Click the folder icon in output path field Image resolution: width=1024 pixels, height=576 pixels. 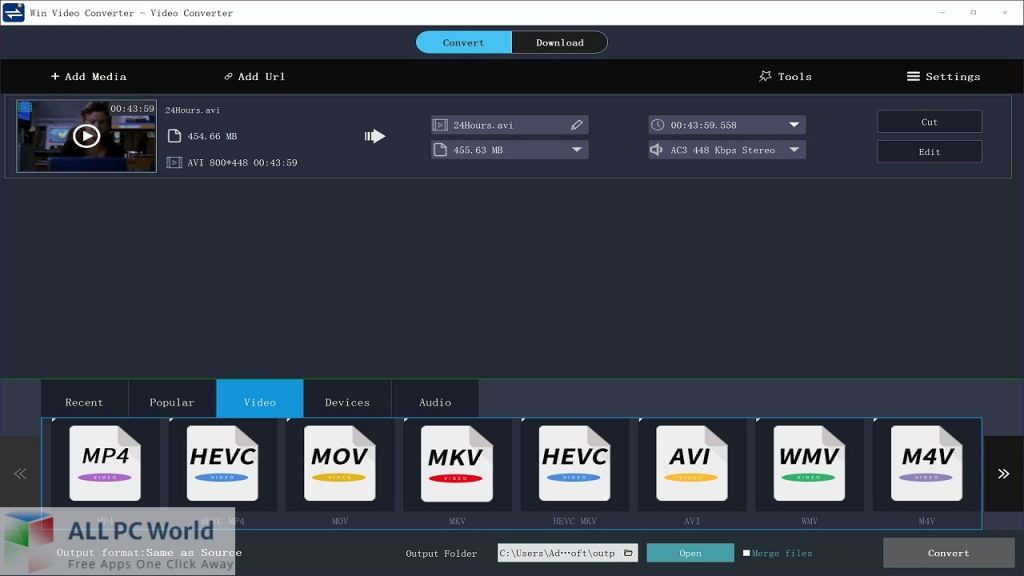coord(628,553)
